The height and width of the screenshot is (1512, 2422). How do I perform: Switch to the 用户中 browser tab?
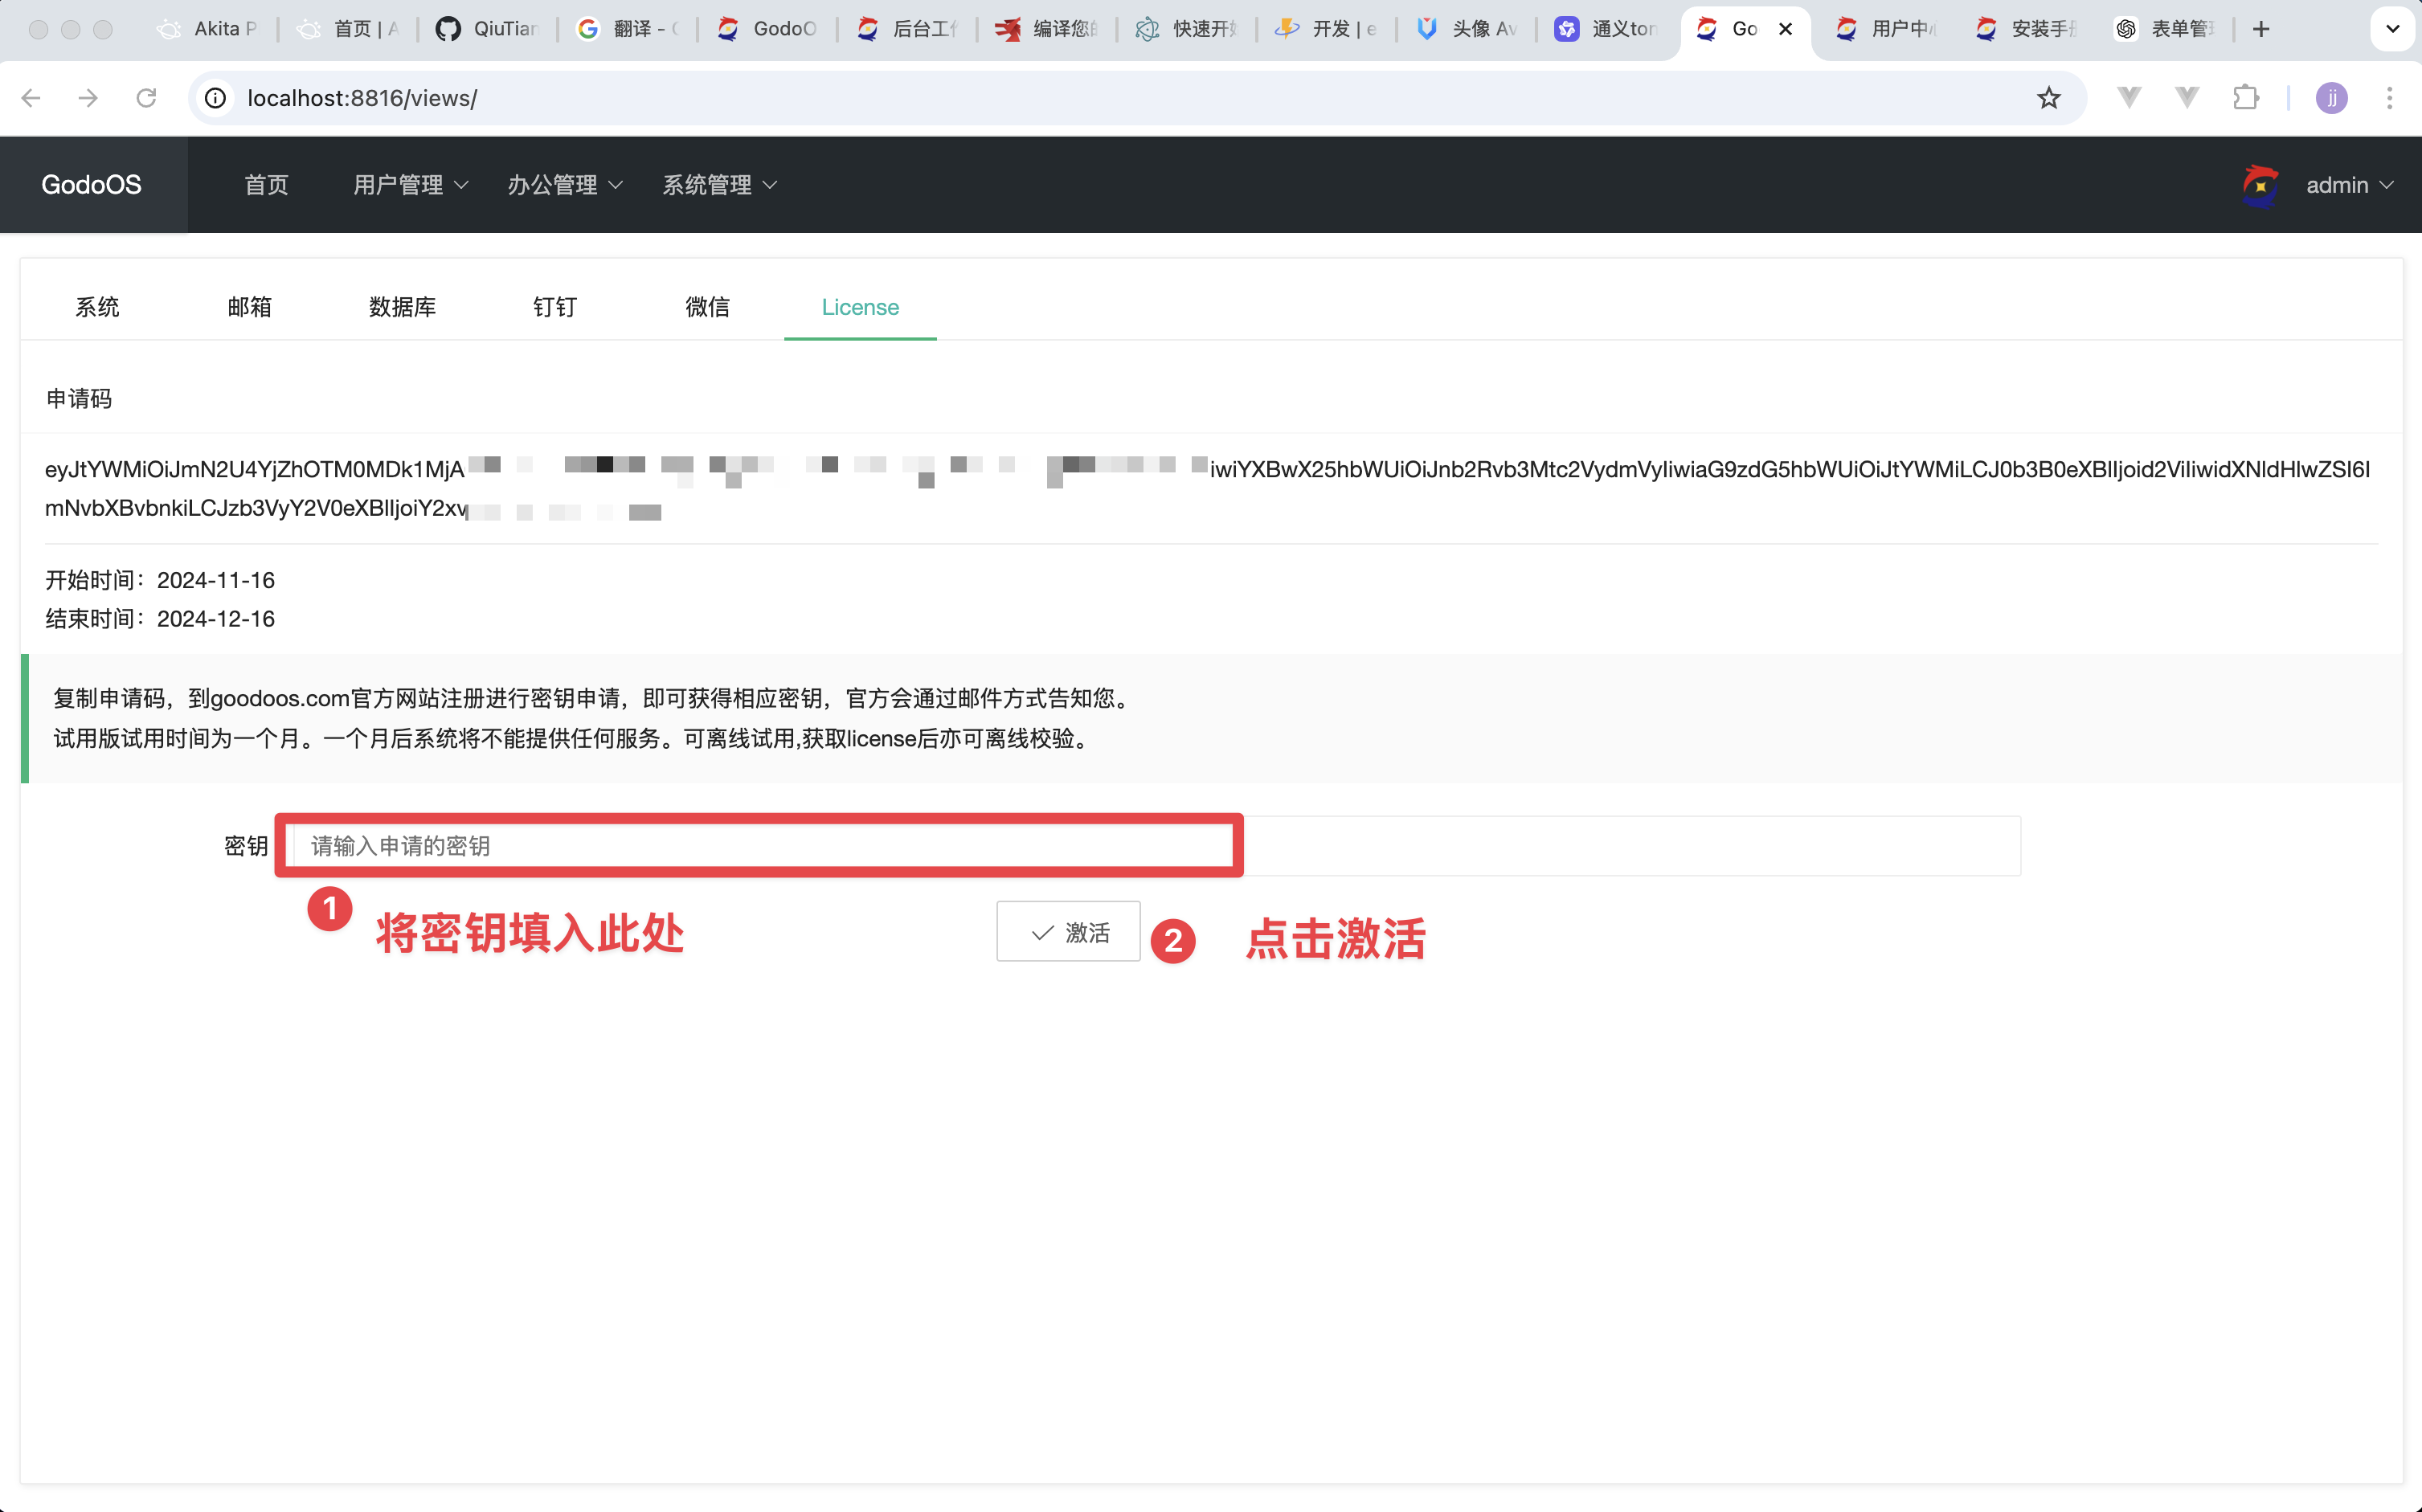[1888, 29]
